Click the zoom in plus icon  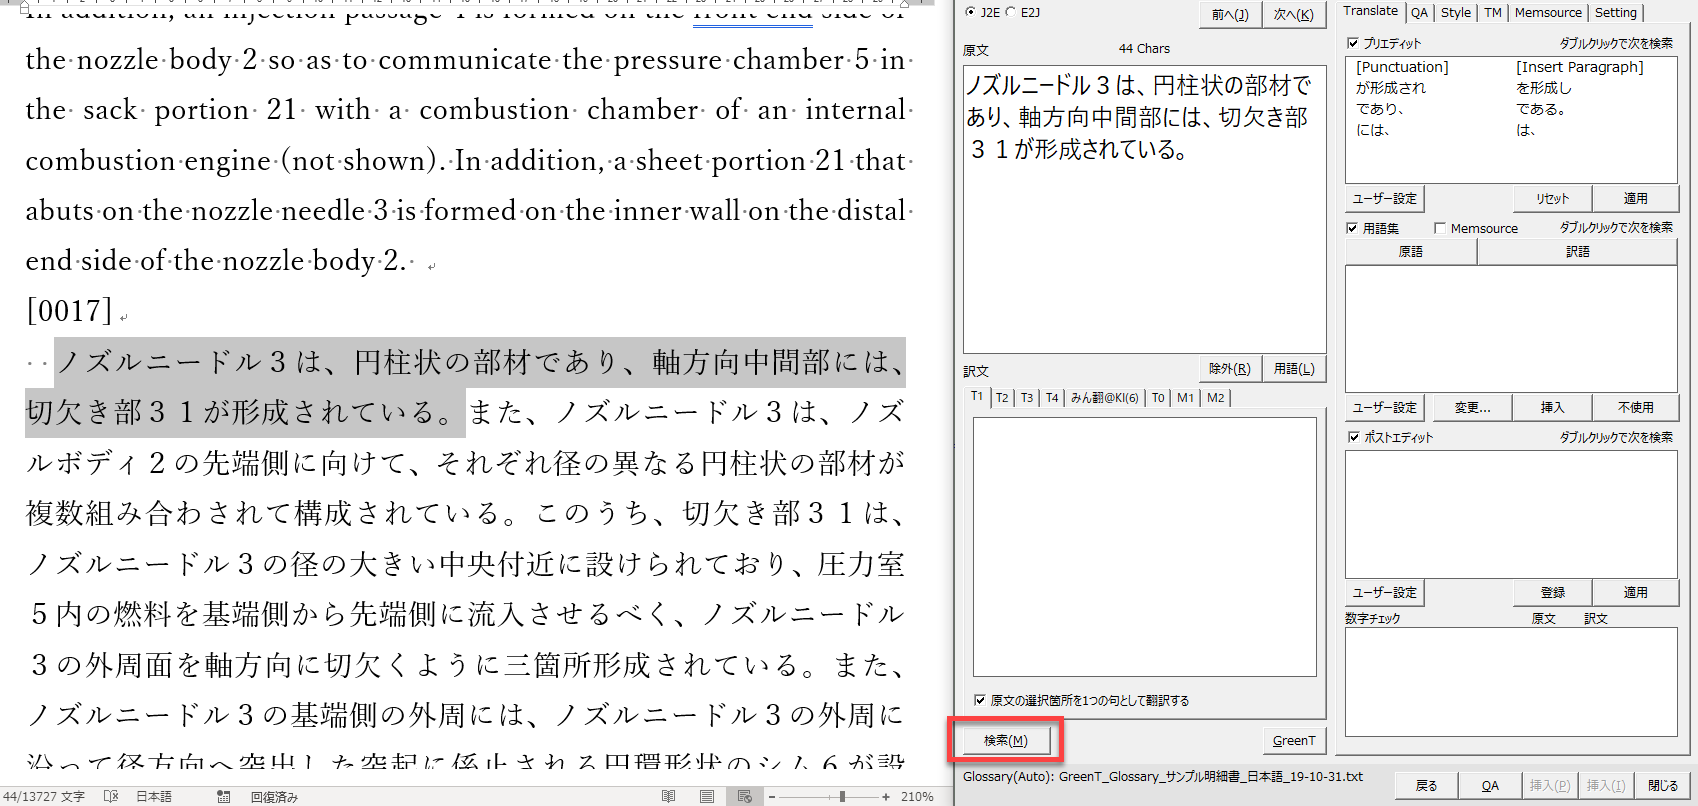pyautogui.click(x=886, y=797)
